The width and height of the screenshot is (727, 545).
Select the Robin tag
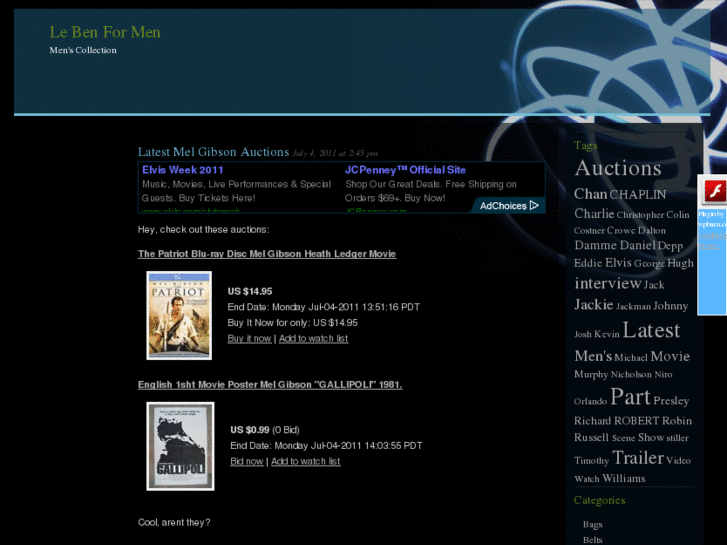677,421
